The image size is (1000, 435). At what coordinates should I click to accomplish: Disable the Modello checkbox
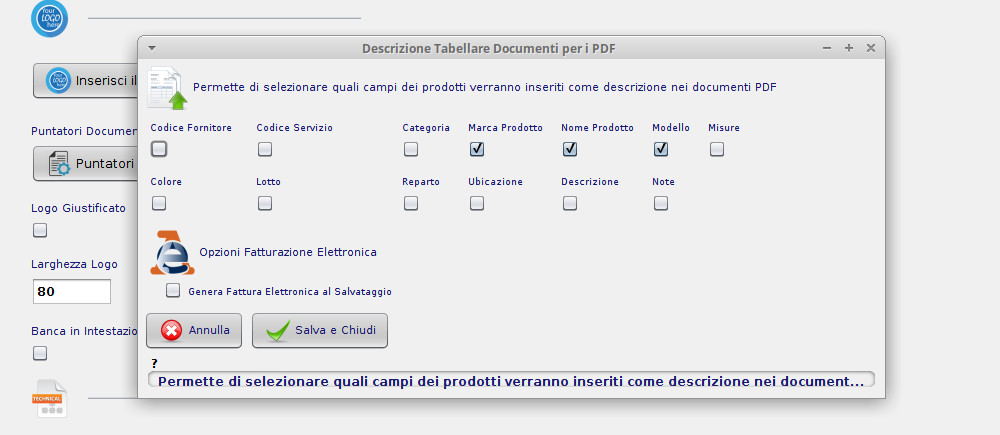(x=661, y=149)
